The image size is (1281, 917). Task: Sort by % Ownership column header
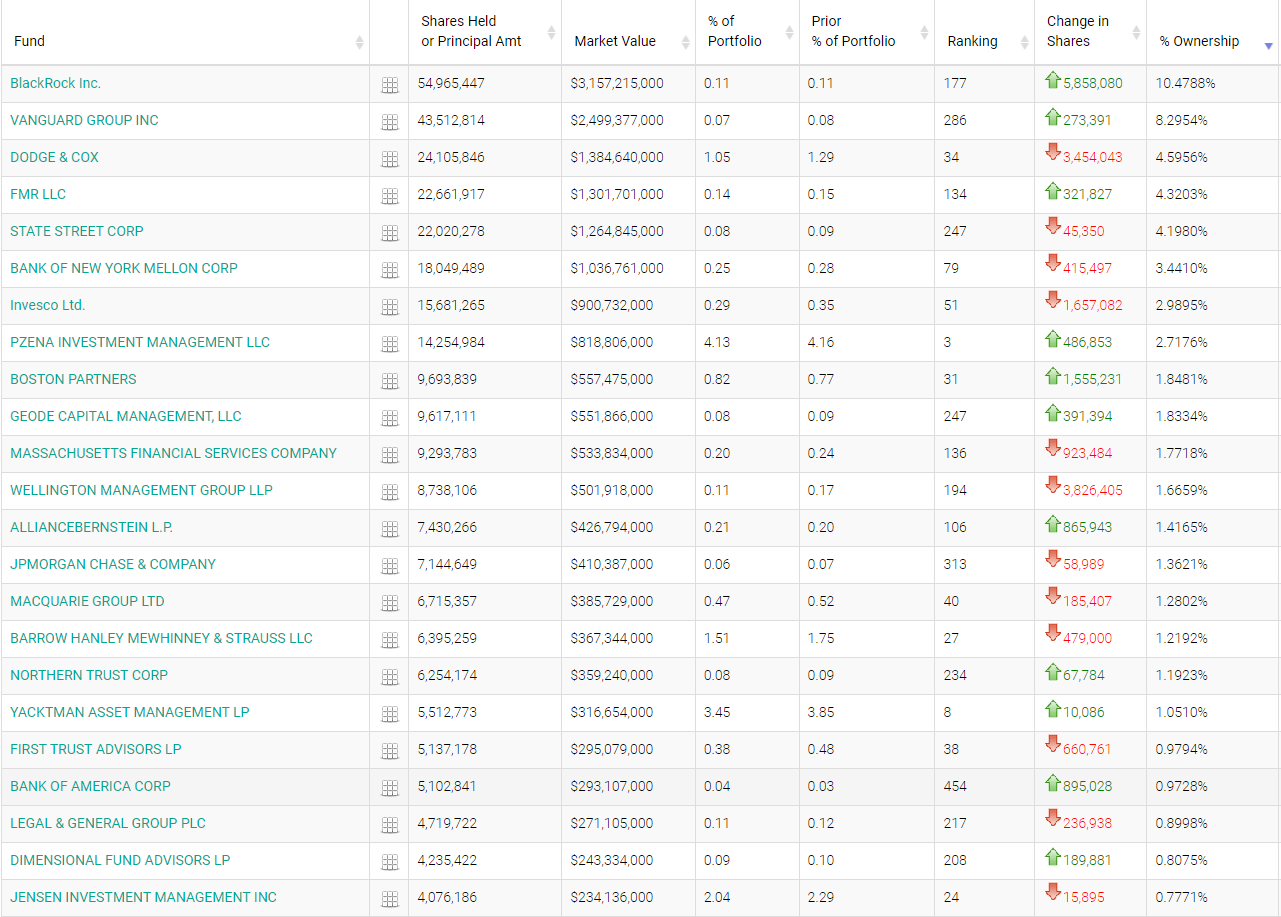tap(1213, 33)
